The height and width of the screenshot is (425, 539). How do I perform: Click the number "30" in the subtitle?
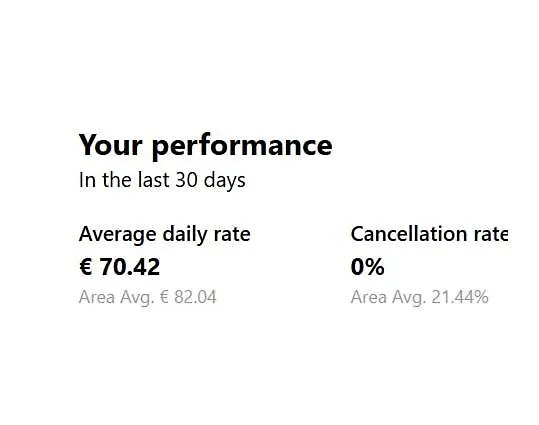tap(186, 179)
